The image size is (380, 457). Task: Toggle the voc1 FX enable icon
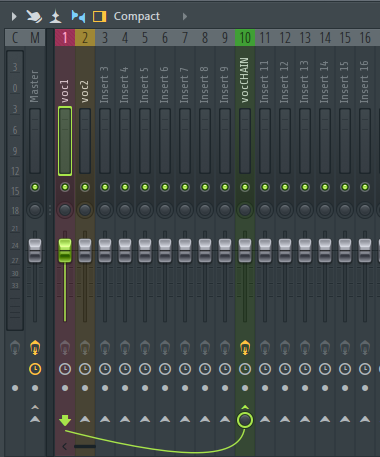pos(65,348)
